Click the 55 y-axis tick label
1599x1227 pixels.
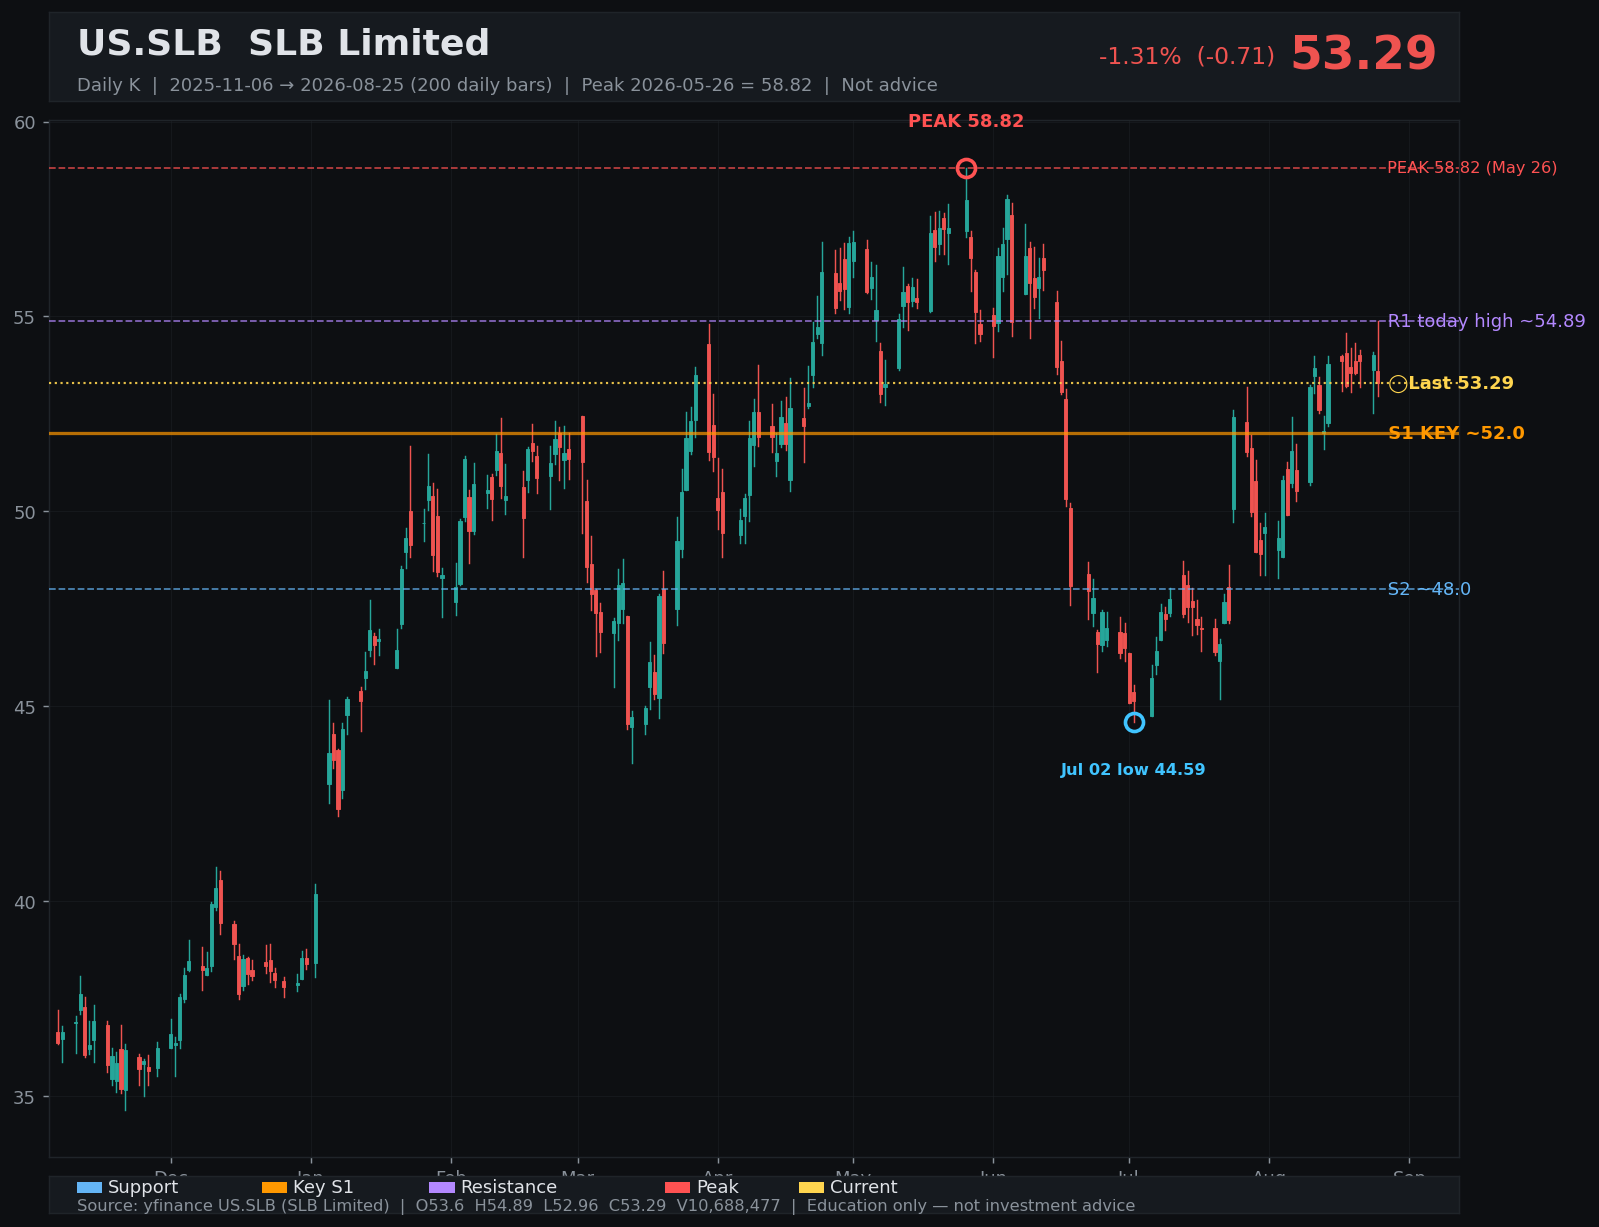[25, 318]
